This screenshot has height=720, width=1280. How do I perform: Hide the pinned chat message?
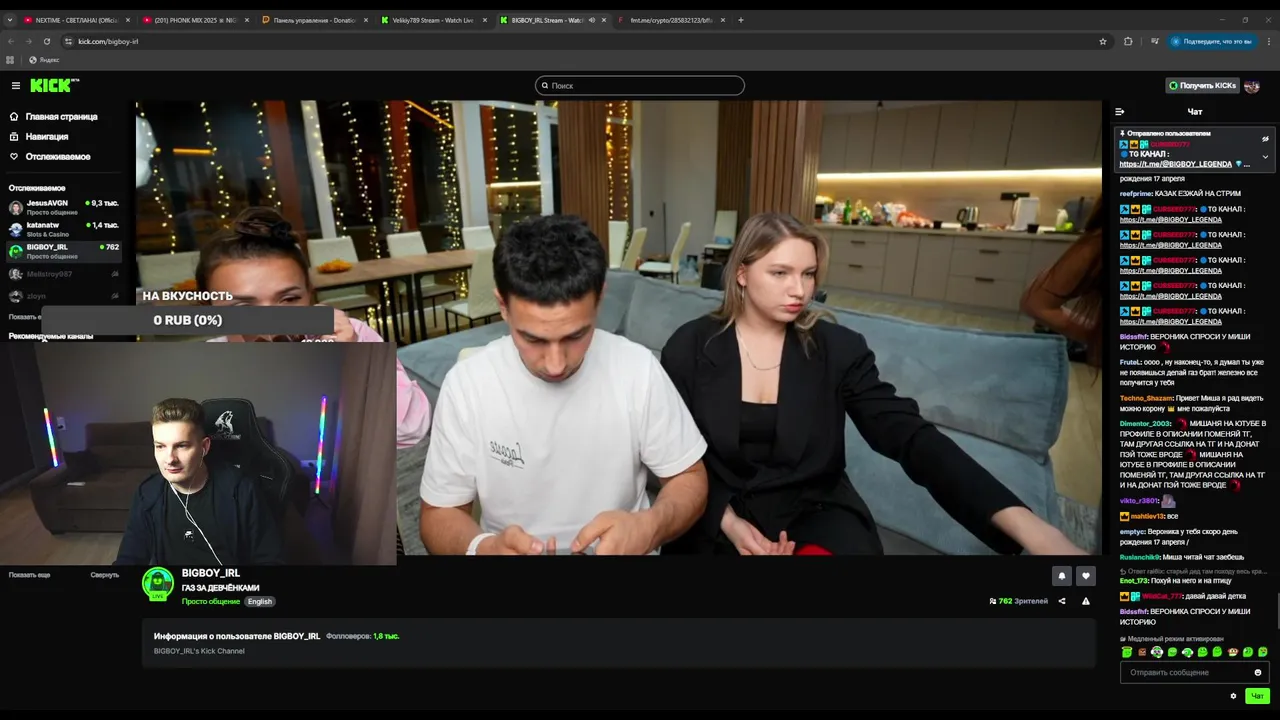pos(1265,139)
